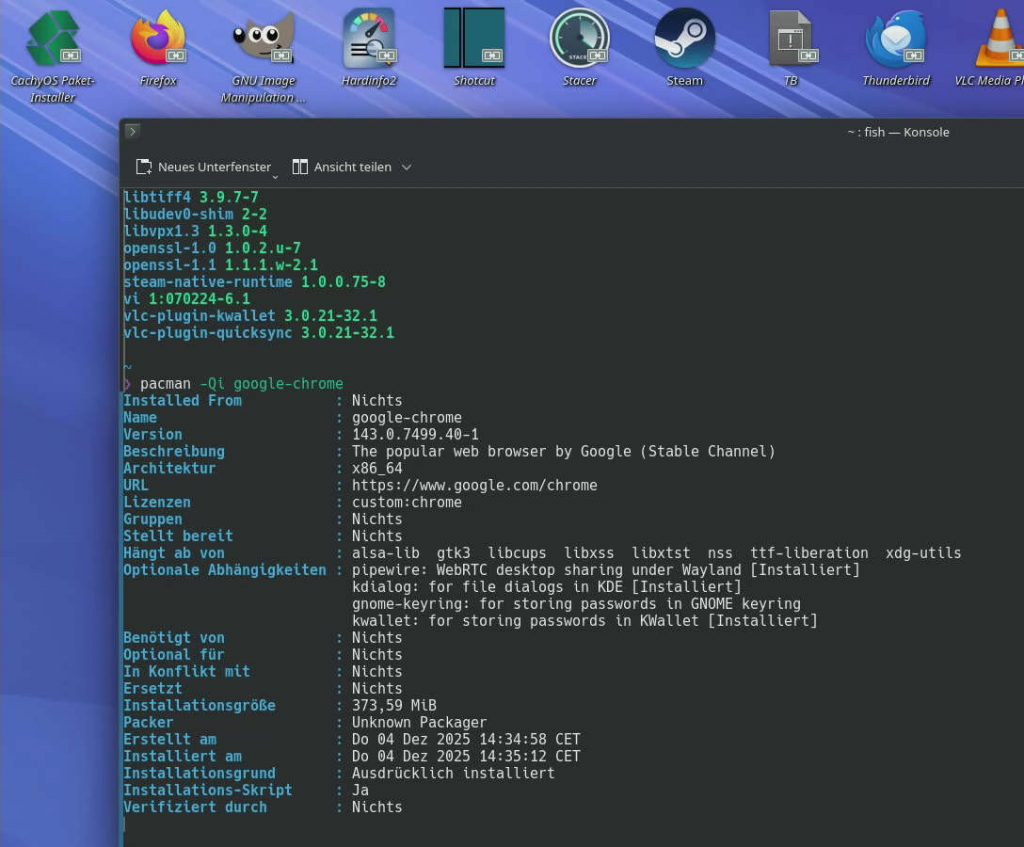Click the package line 'vi 1:070224-6.1'
Screen dimensions: 1024x847
pyautogui.click(x=186, y=299)
